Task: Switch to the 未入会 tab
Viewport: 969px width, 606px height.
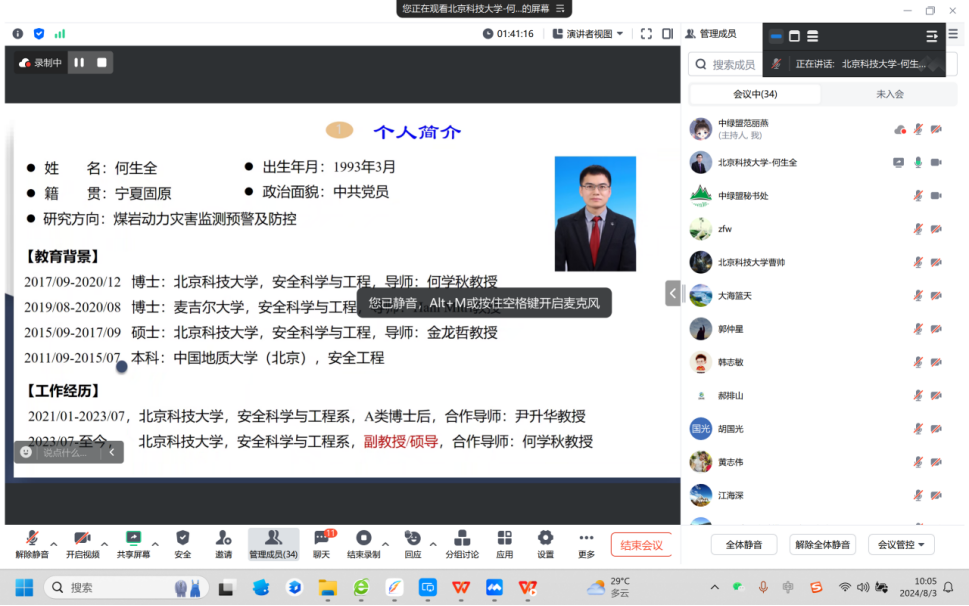Action: tap(889, 94)
